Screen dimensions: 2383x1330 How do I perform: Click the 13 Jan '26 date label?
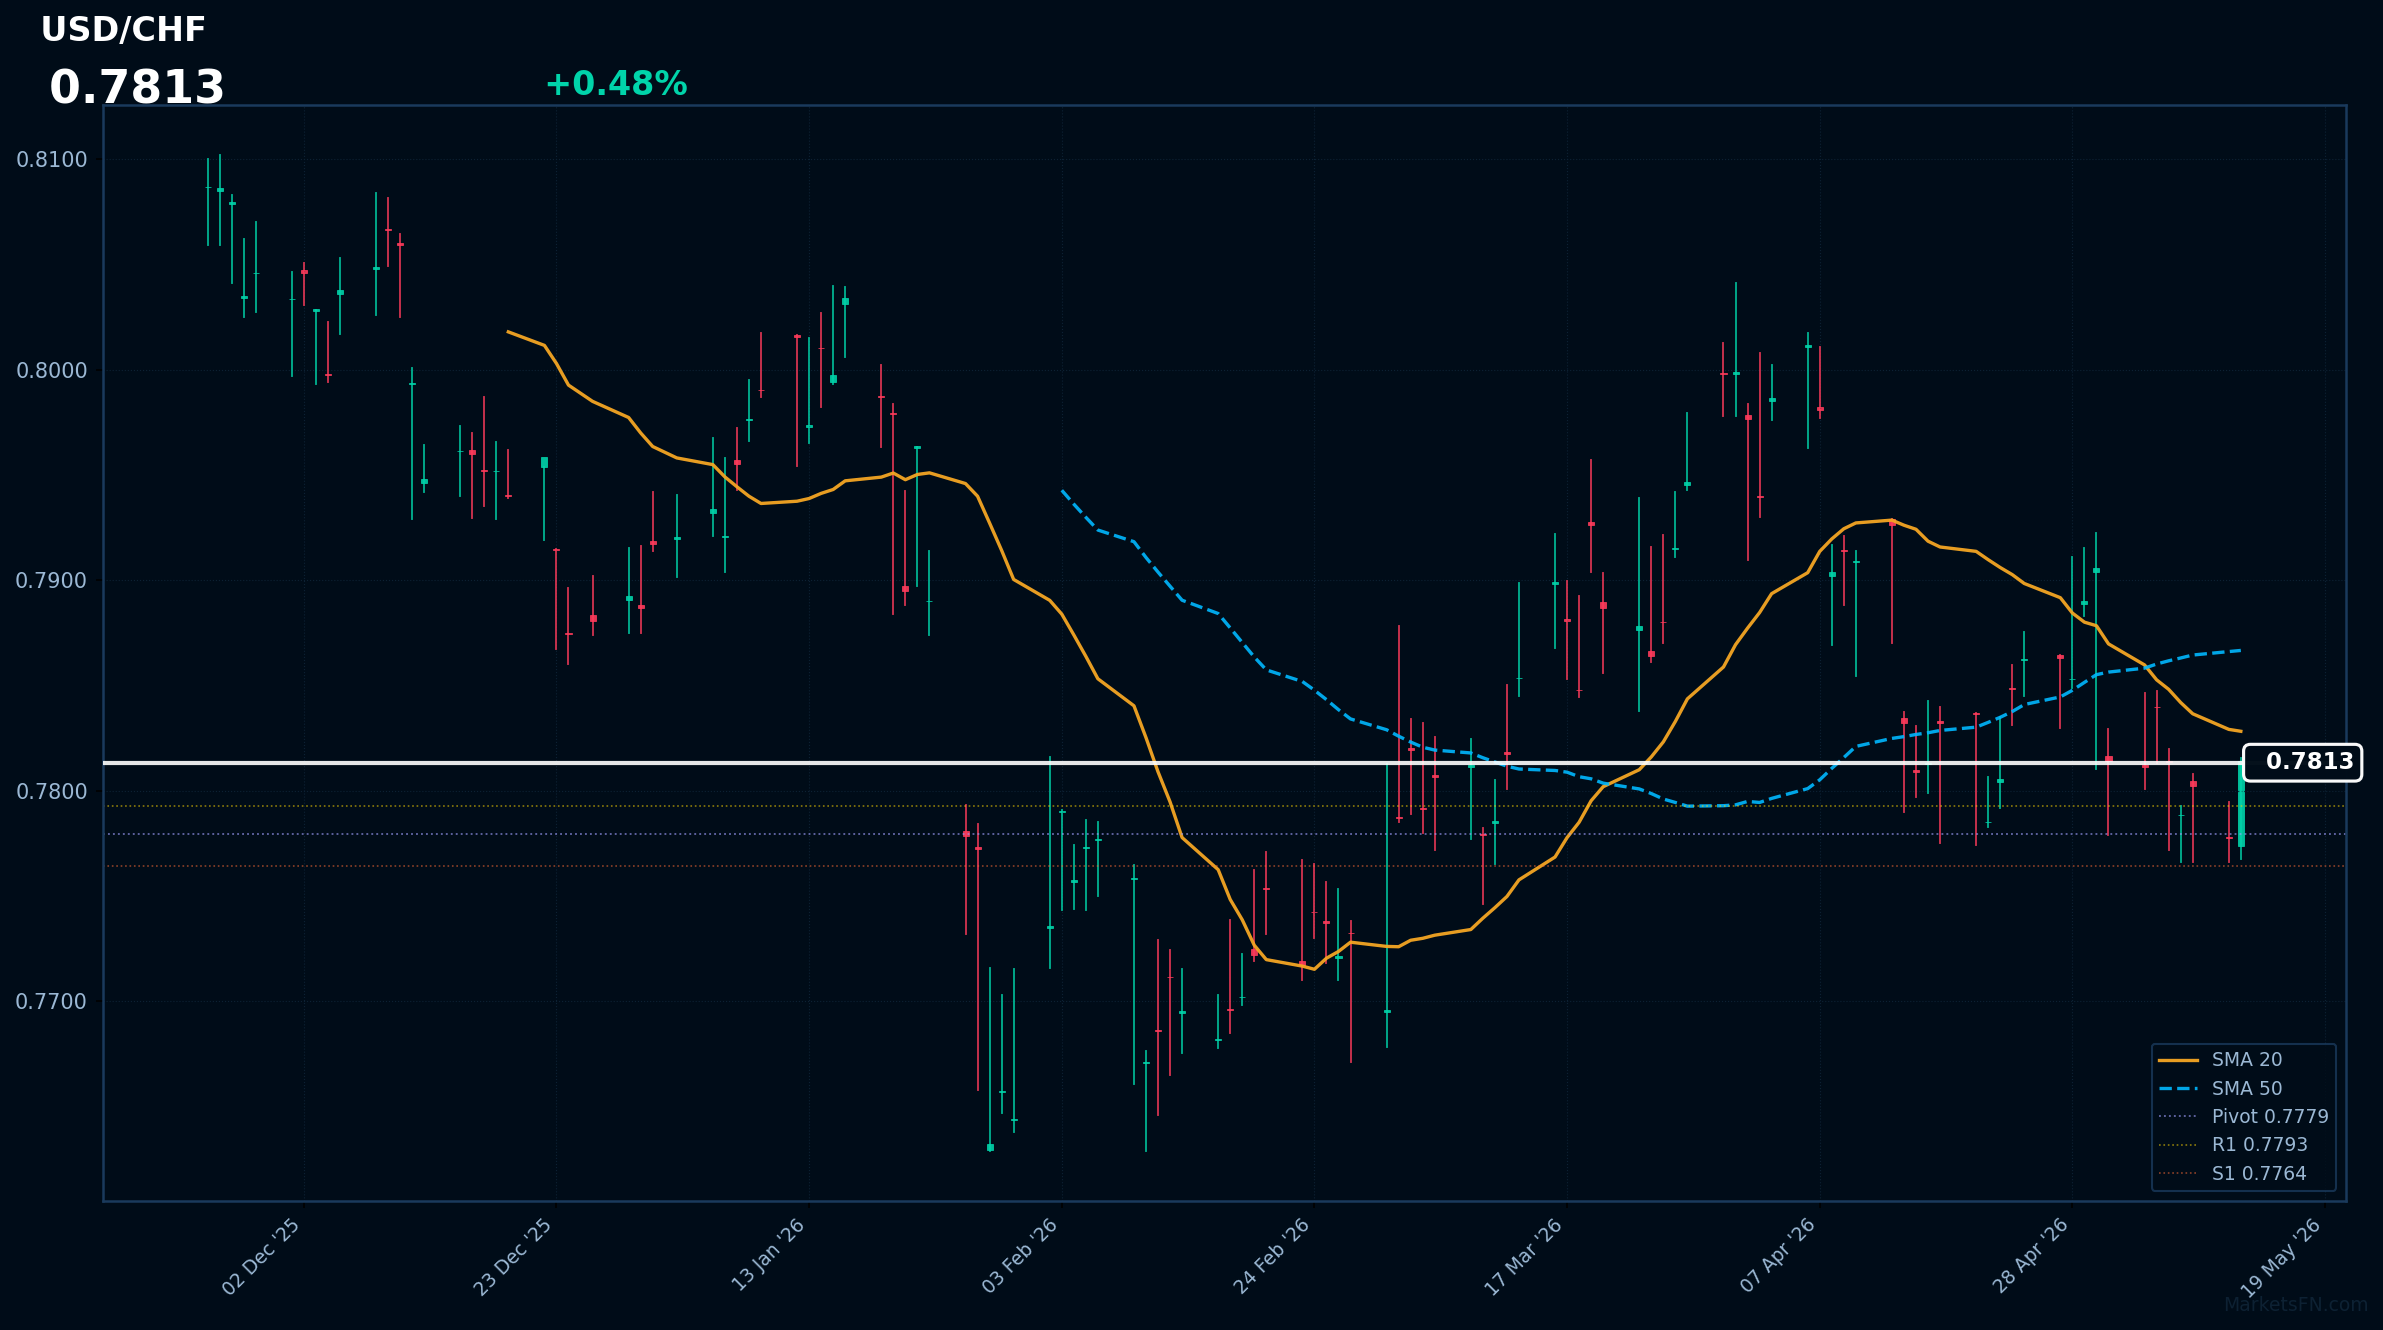[768, 1256]
